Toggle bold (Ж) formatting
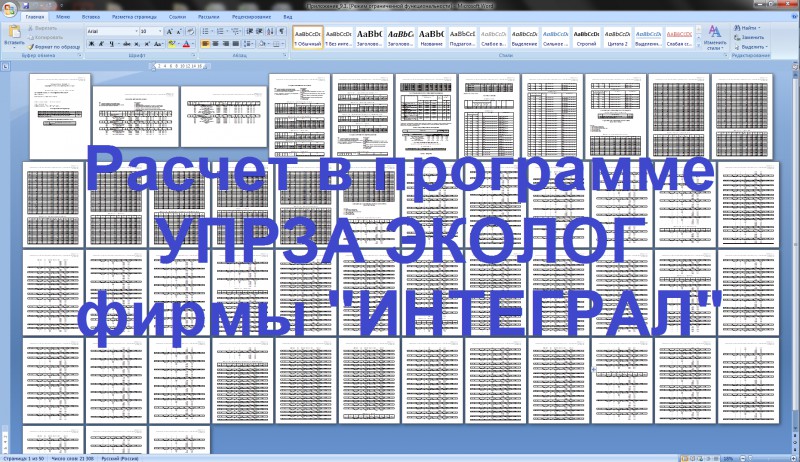The width and height of the screenshot is (800, 462). coord(91,44)
